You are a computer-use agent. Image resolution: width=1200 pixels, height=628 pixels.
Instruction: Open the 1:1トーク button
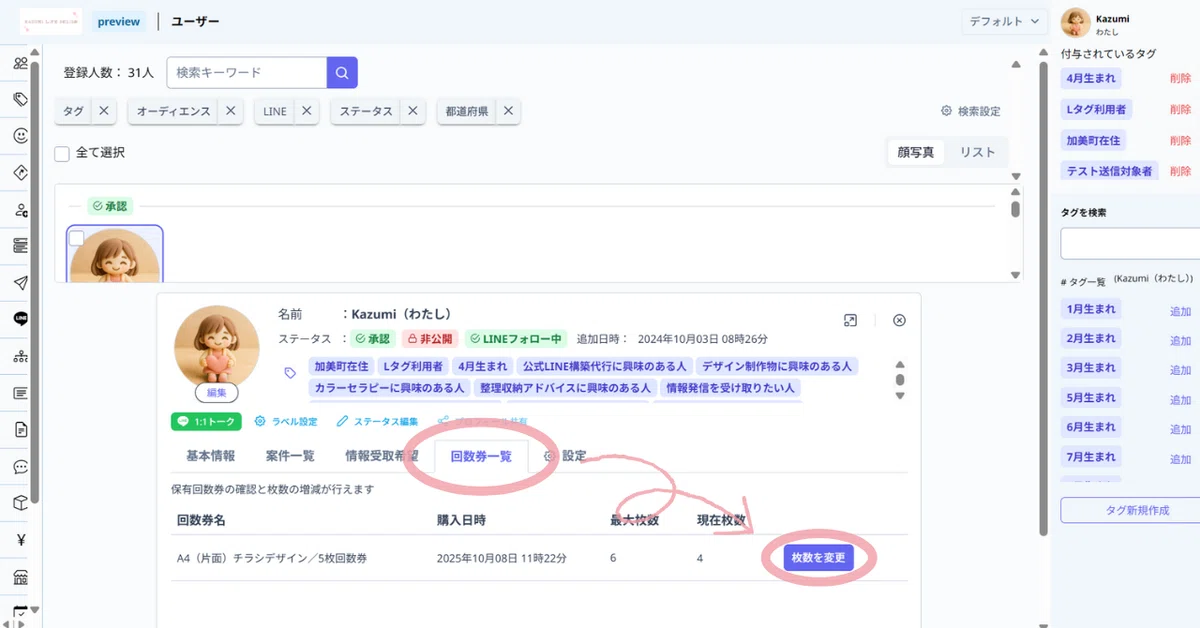point(207,421)
